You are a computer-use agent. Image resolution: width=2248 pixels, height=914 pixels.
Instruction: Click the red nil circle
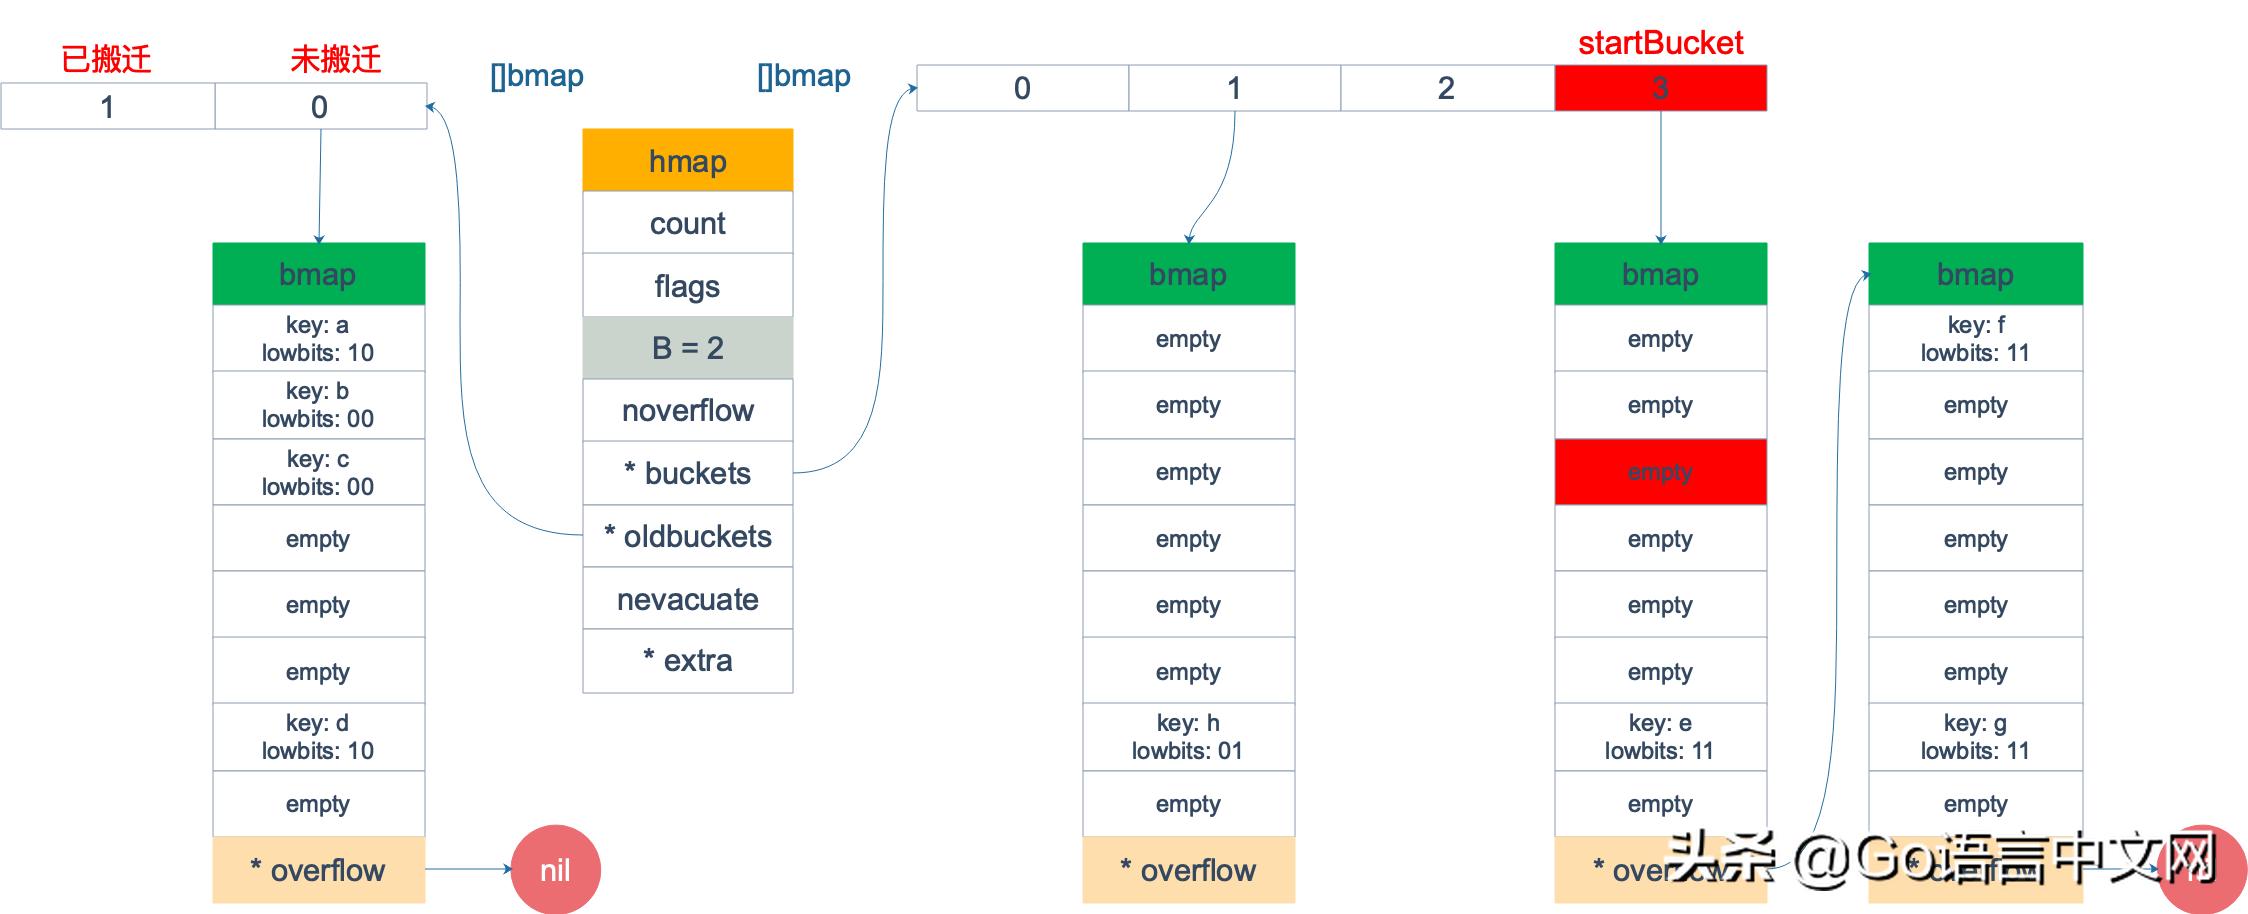tap(555, 870)
